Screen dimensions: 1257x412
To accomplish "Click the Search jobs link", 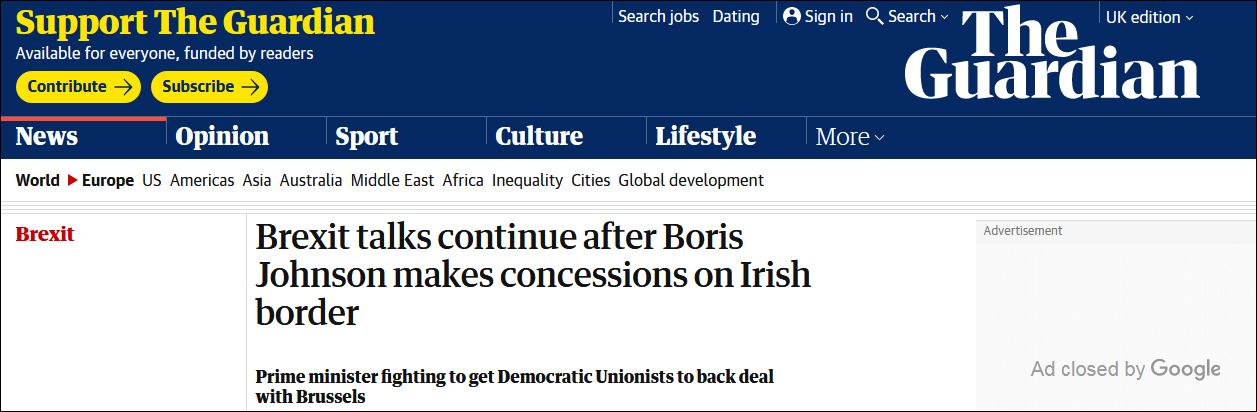I will coord(658,16).
